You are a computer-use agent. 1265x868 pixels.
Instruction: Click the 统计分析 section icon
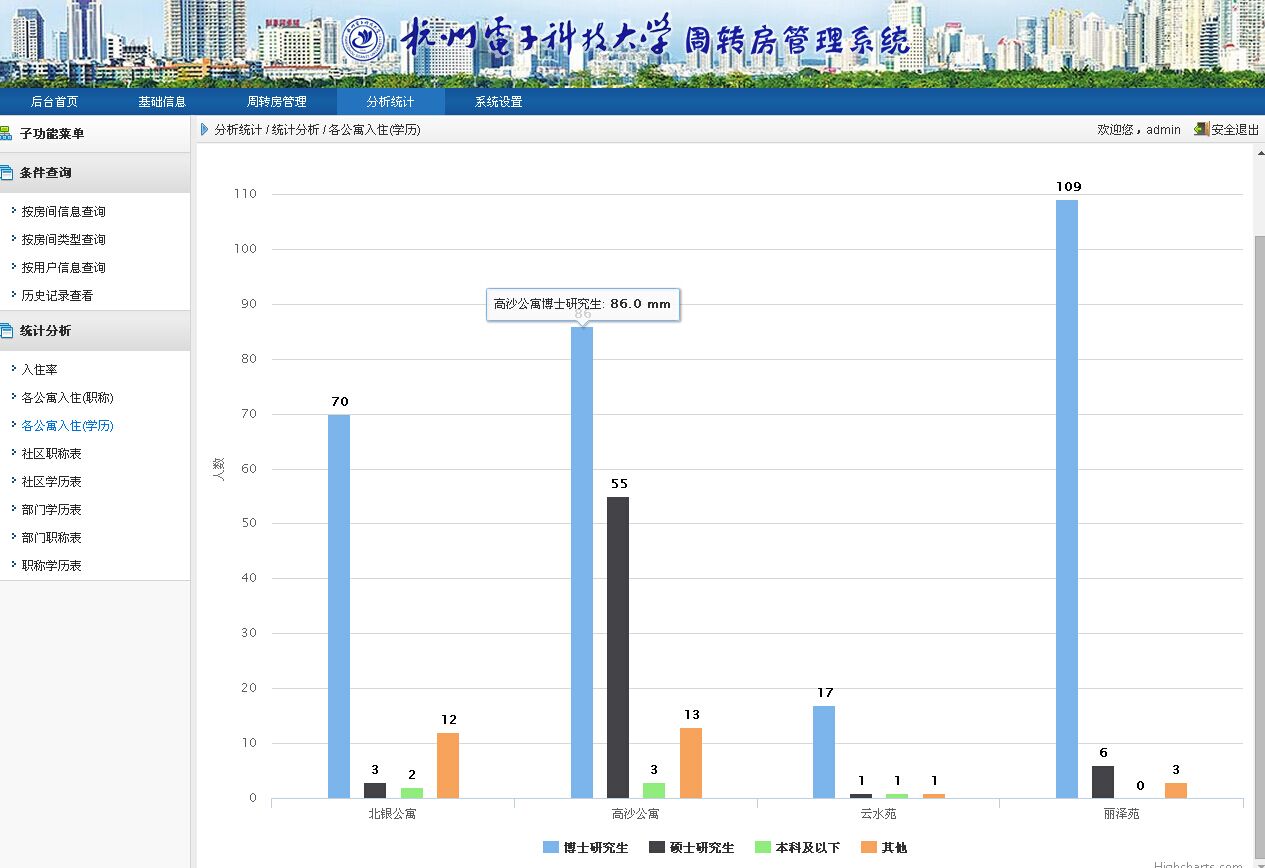[6, 331]
